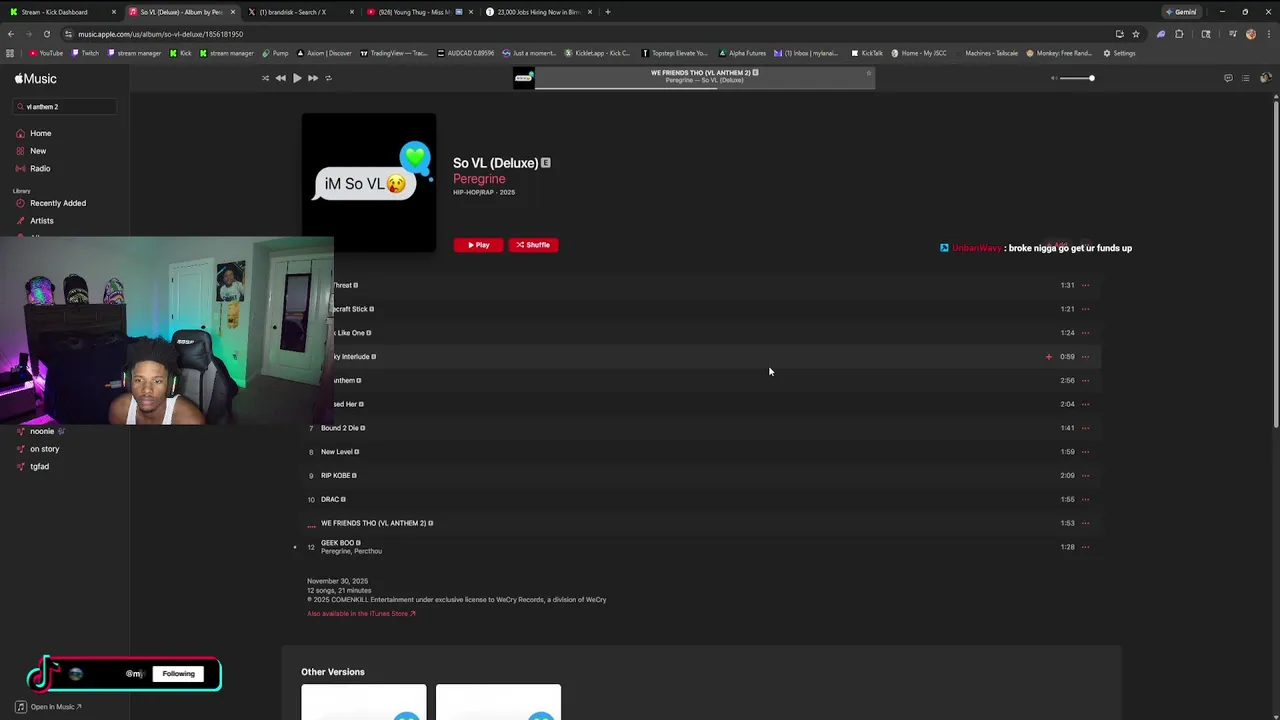Image resolution: width=1280 pixels, height=720 pixels.
Task: Bookmark this page with the star icon
Action: tap(1136, 34)
